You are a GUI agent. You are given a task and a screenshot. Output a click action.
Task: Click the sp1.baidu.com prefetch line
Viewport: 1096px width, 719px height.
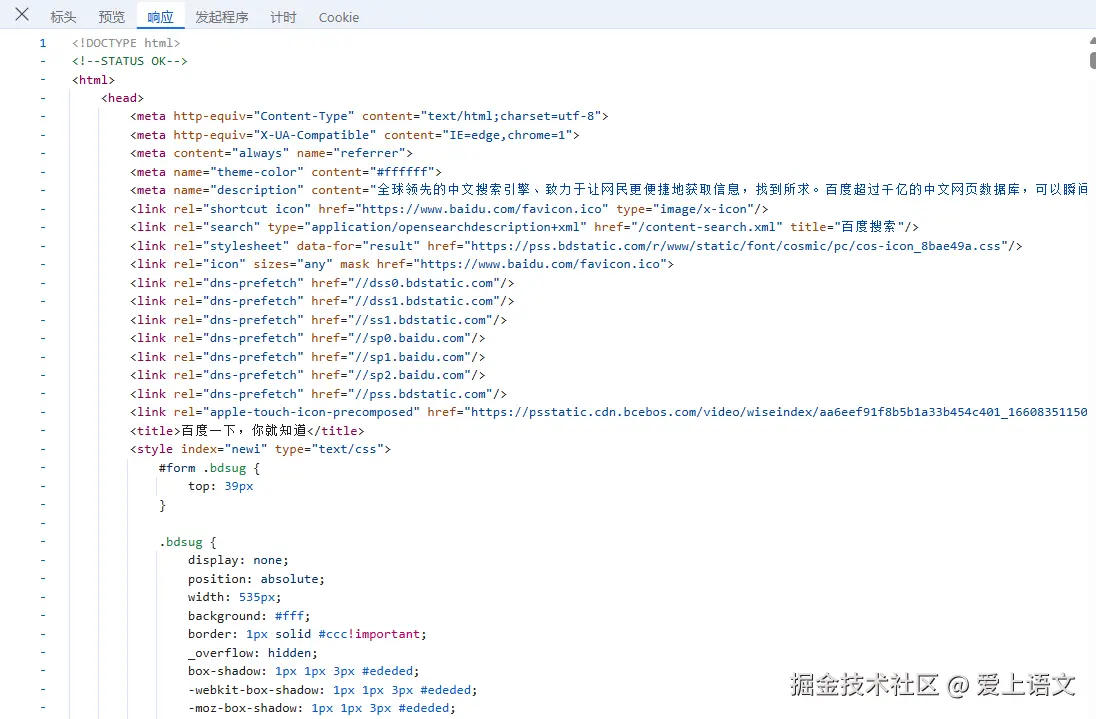tap(308, 357)
